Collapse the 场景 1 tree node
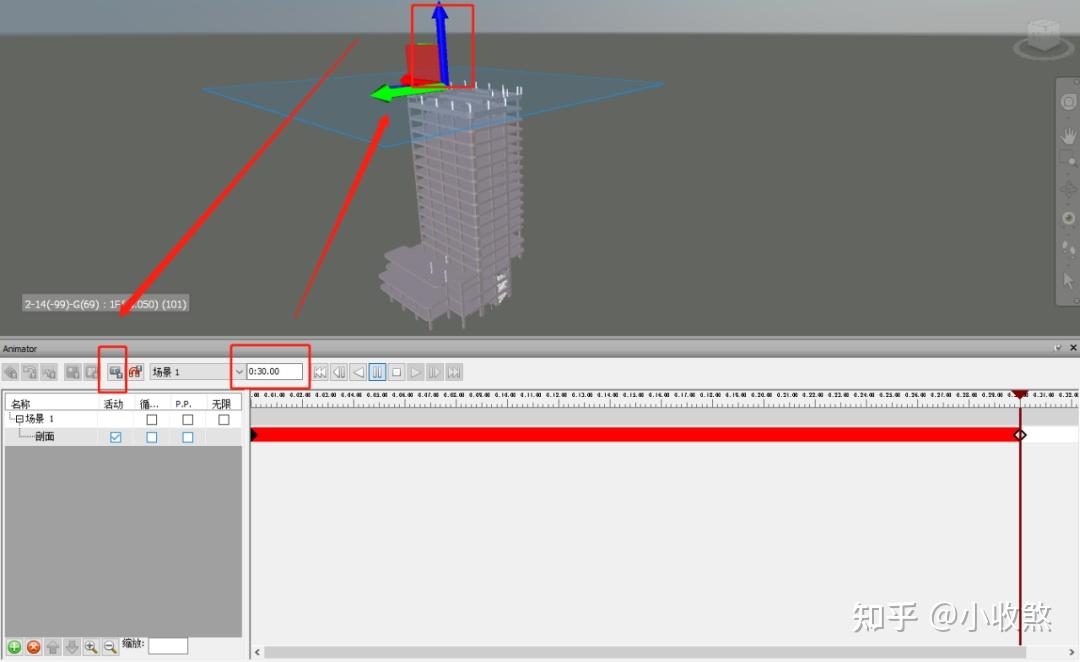 [x=20, y=419]
